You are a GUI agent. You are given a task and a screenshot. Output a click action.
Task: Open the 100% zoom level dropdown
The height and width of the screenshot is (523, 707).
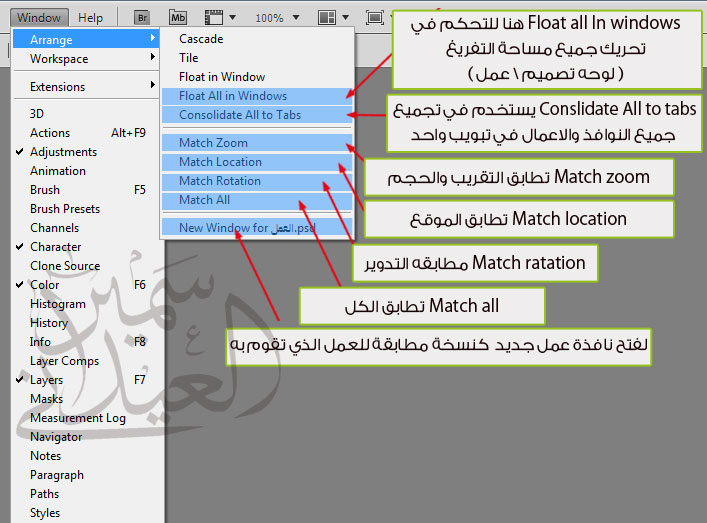296,18
